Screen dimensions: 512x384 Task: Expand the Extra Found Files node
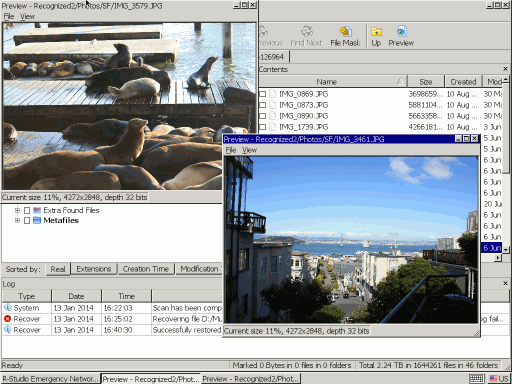click(17, 210)
